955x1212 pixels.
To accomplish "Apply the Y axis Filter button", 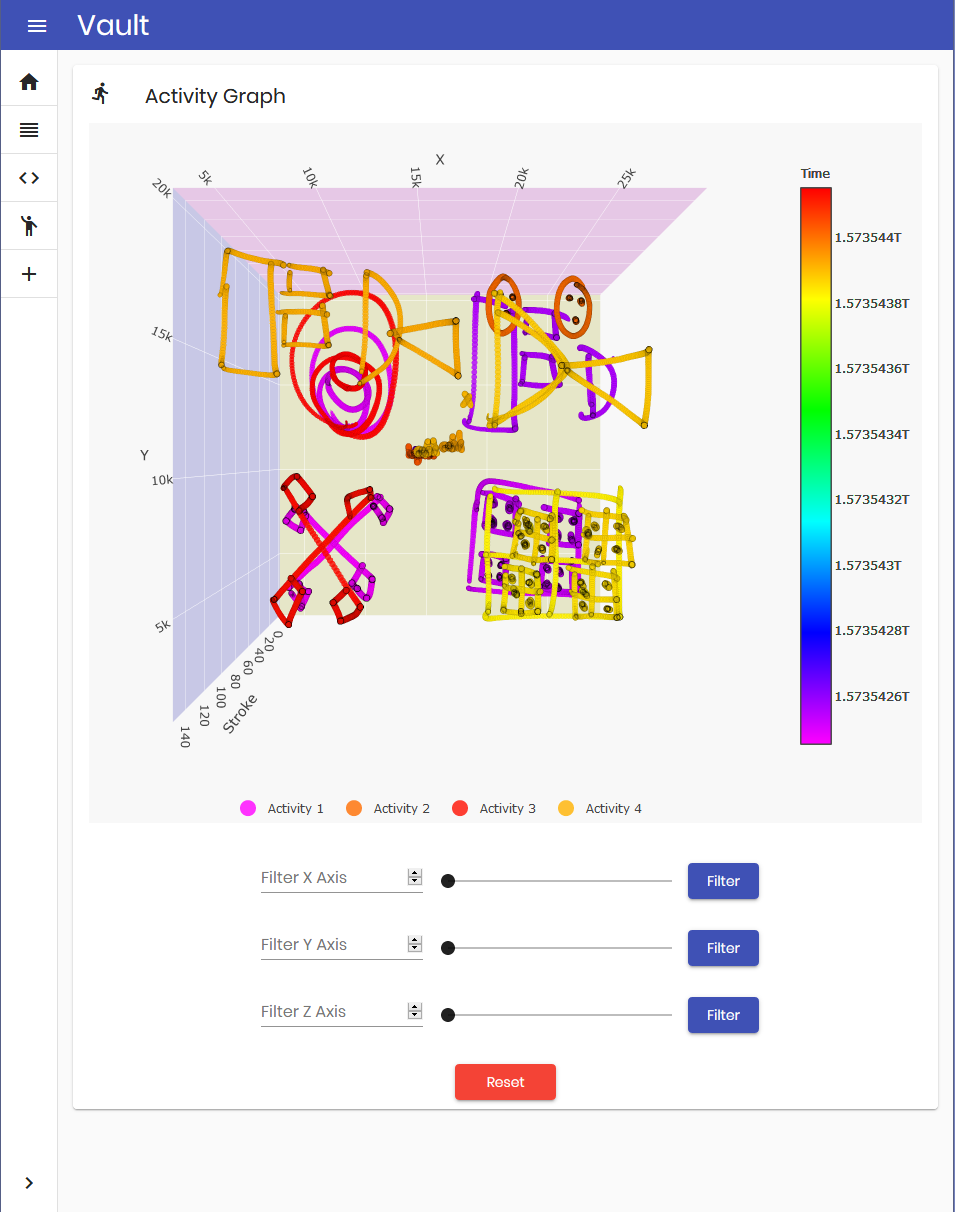I will [723, 948].
